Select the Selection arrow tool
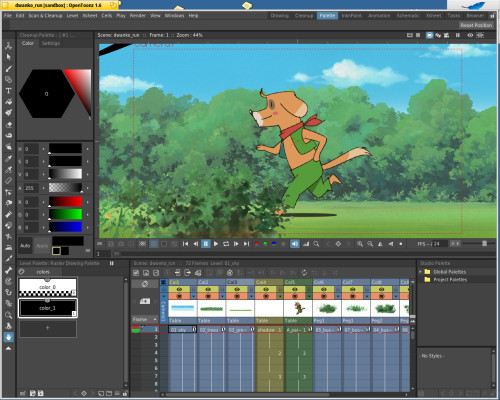The height and width of the screenshot is (400, 500). [9, 57]
